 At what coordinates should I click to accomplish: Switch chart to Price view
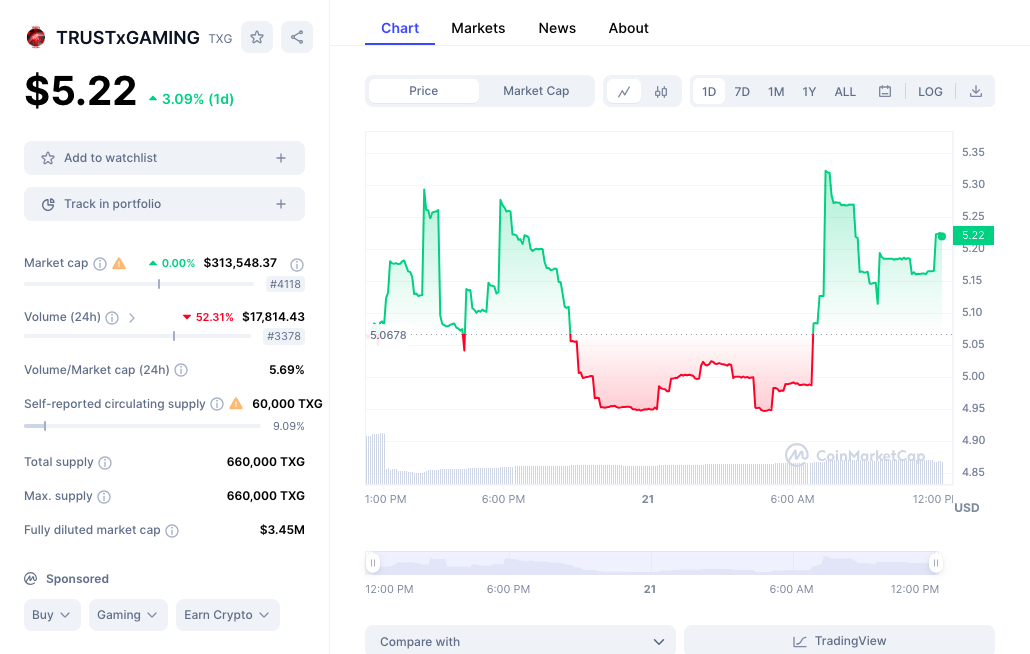[424, 91]
